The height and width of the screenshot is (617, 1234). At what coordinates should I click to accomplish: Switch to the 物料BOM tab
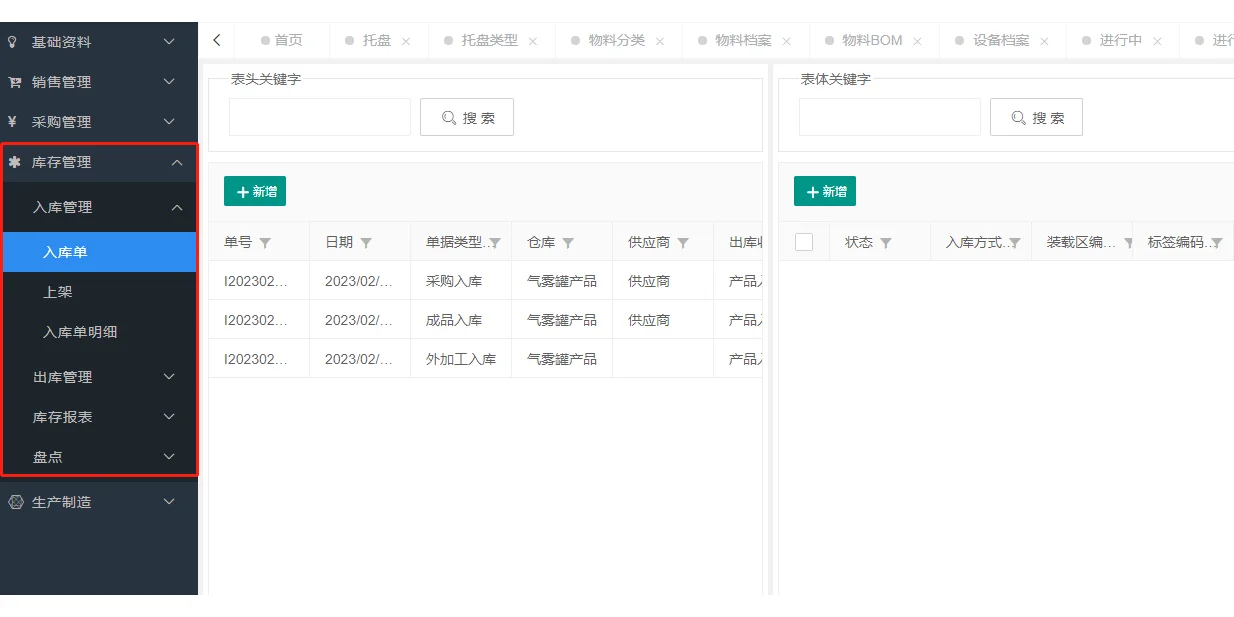coord(869,40)
